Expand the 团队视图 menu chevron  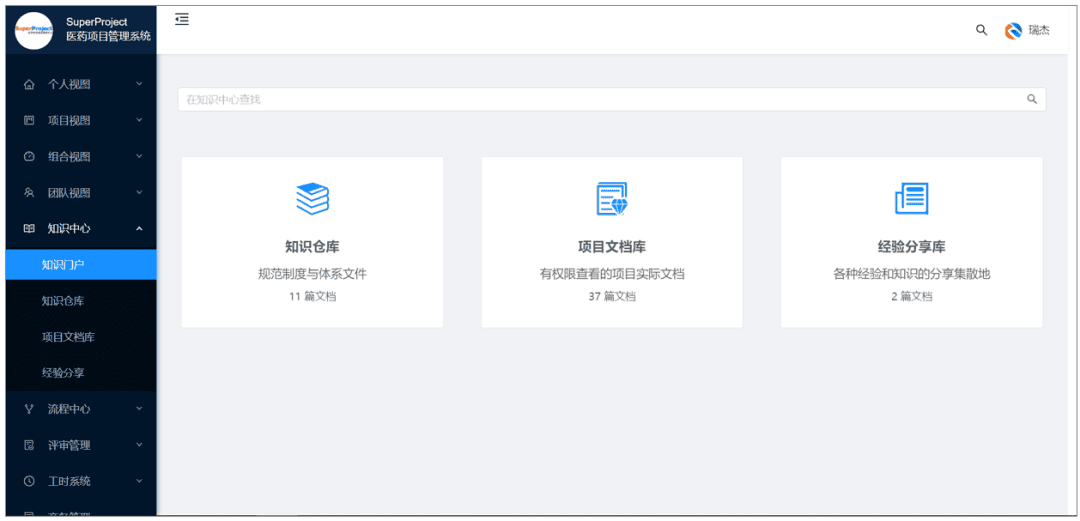pos(139,192)
